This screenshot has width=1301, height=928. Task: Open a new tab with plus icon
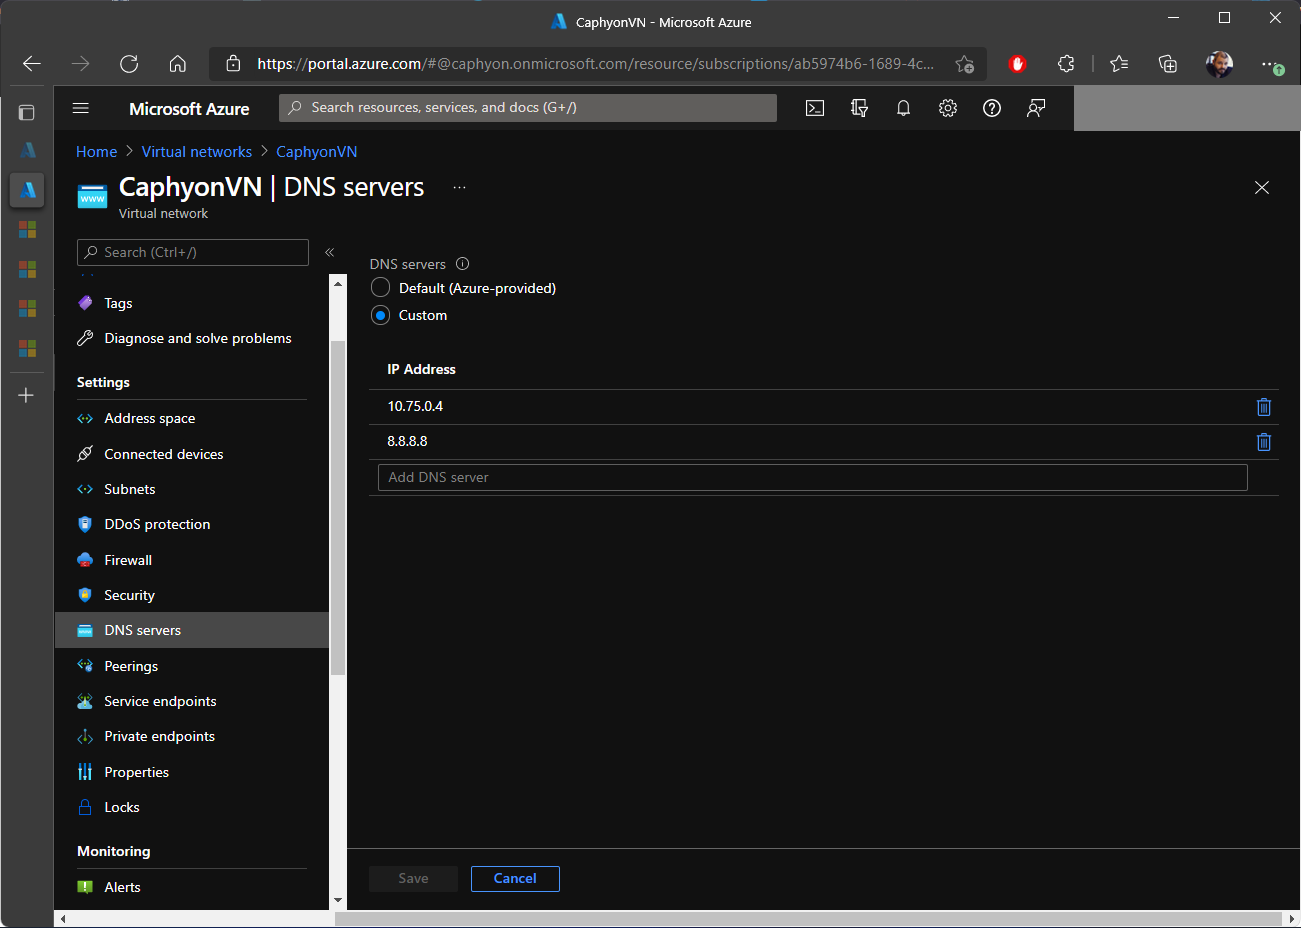click(x=27, y=395)
